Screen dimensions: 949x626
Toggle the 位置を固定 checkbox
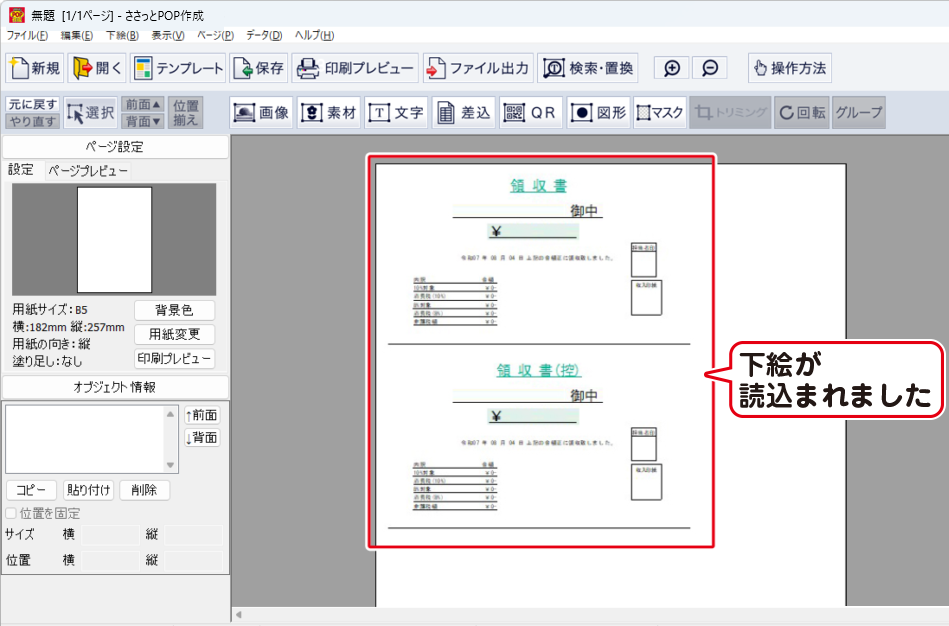tap(12, 513)
